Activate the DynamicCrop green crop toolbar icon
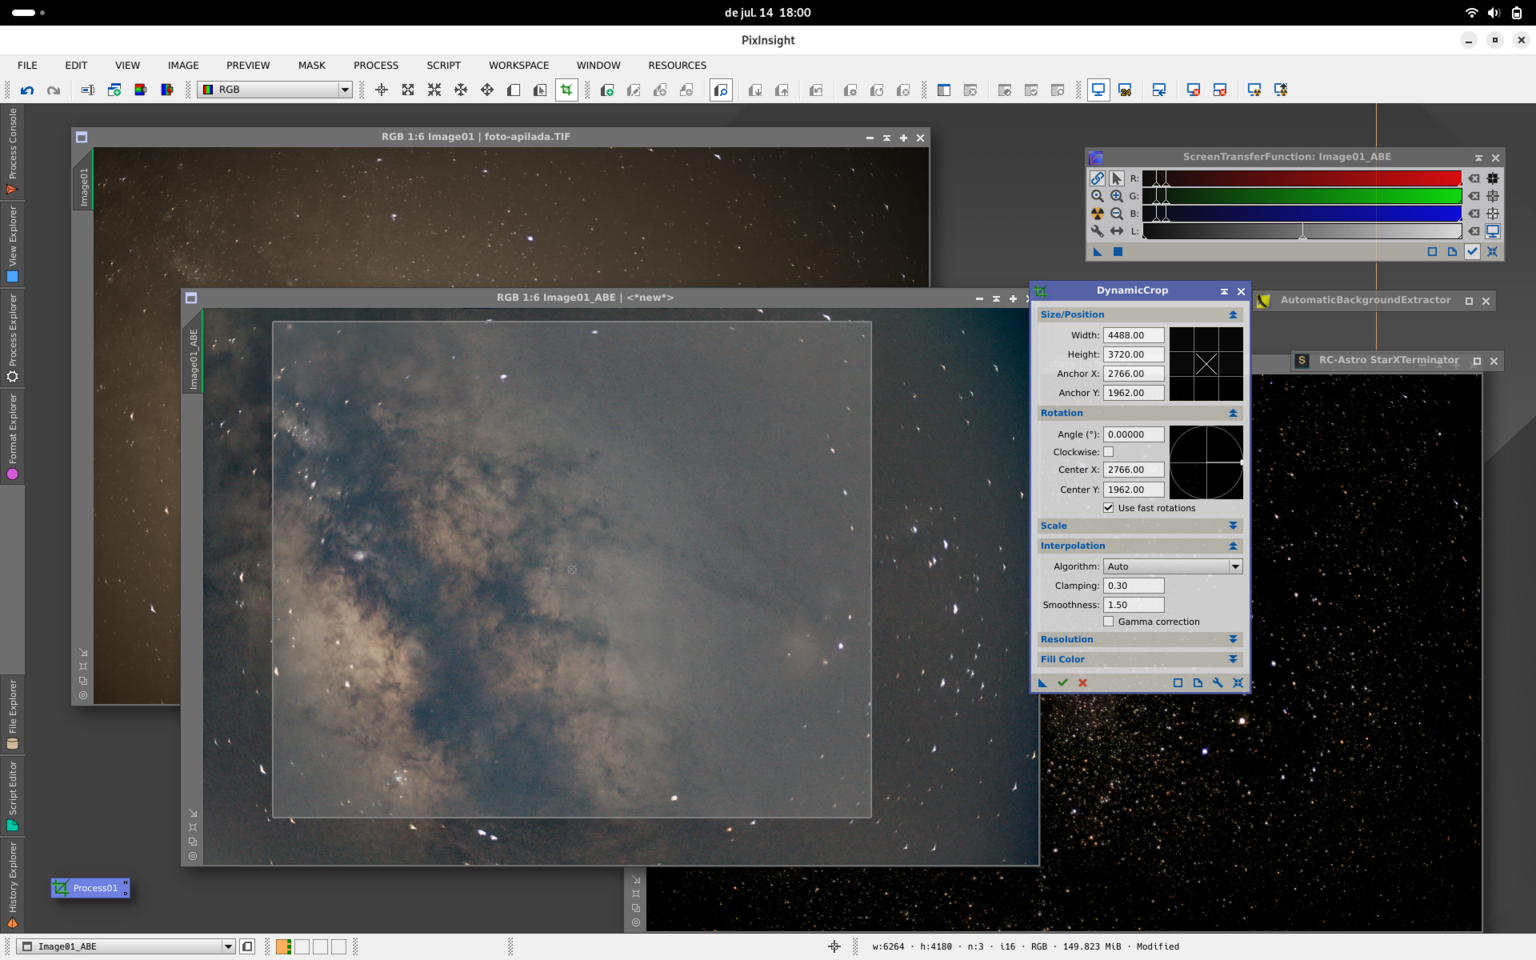 pyautogui.click(x=567, y=90)
